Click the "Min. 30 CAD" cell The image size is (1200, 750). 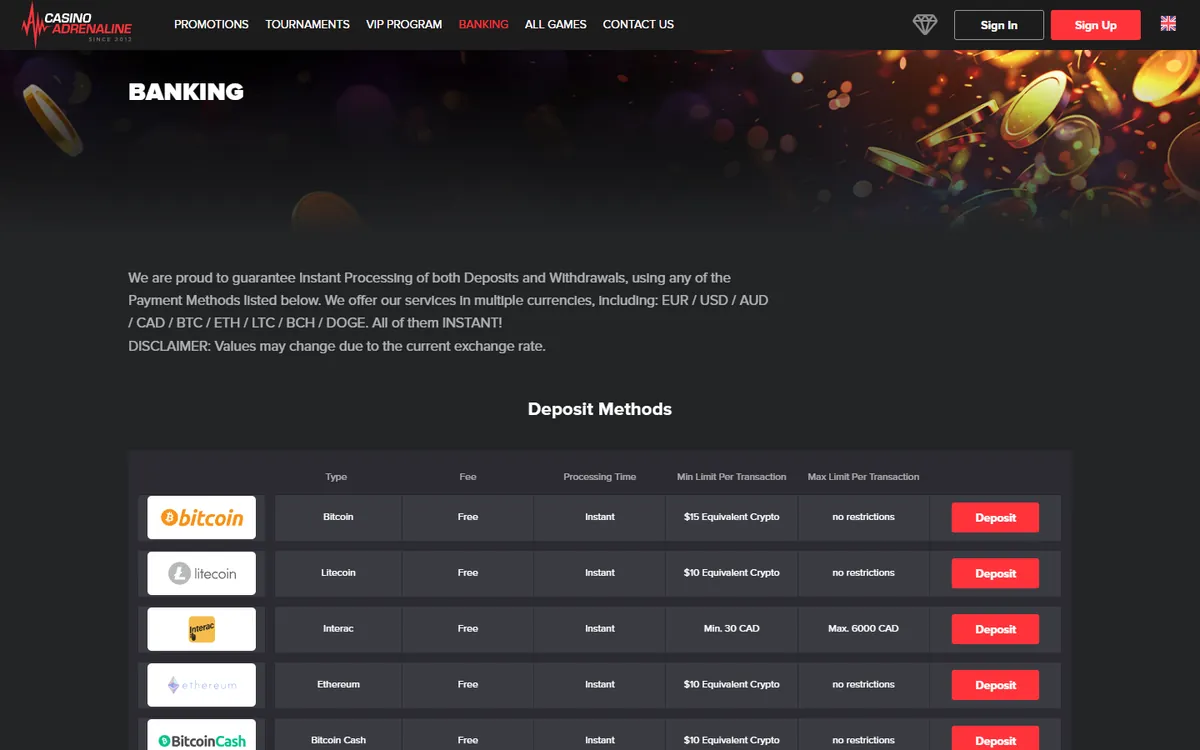pyautogui.click(x=732, y=629)
